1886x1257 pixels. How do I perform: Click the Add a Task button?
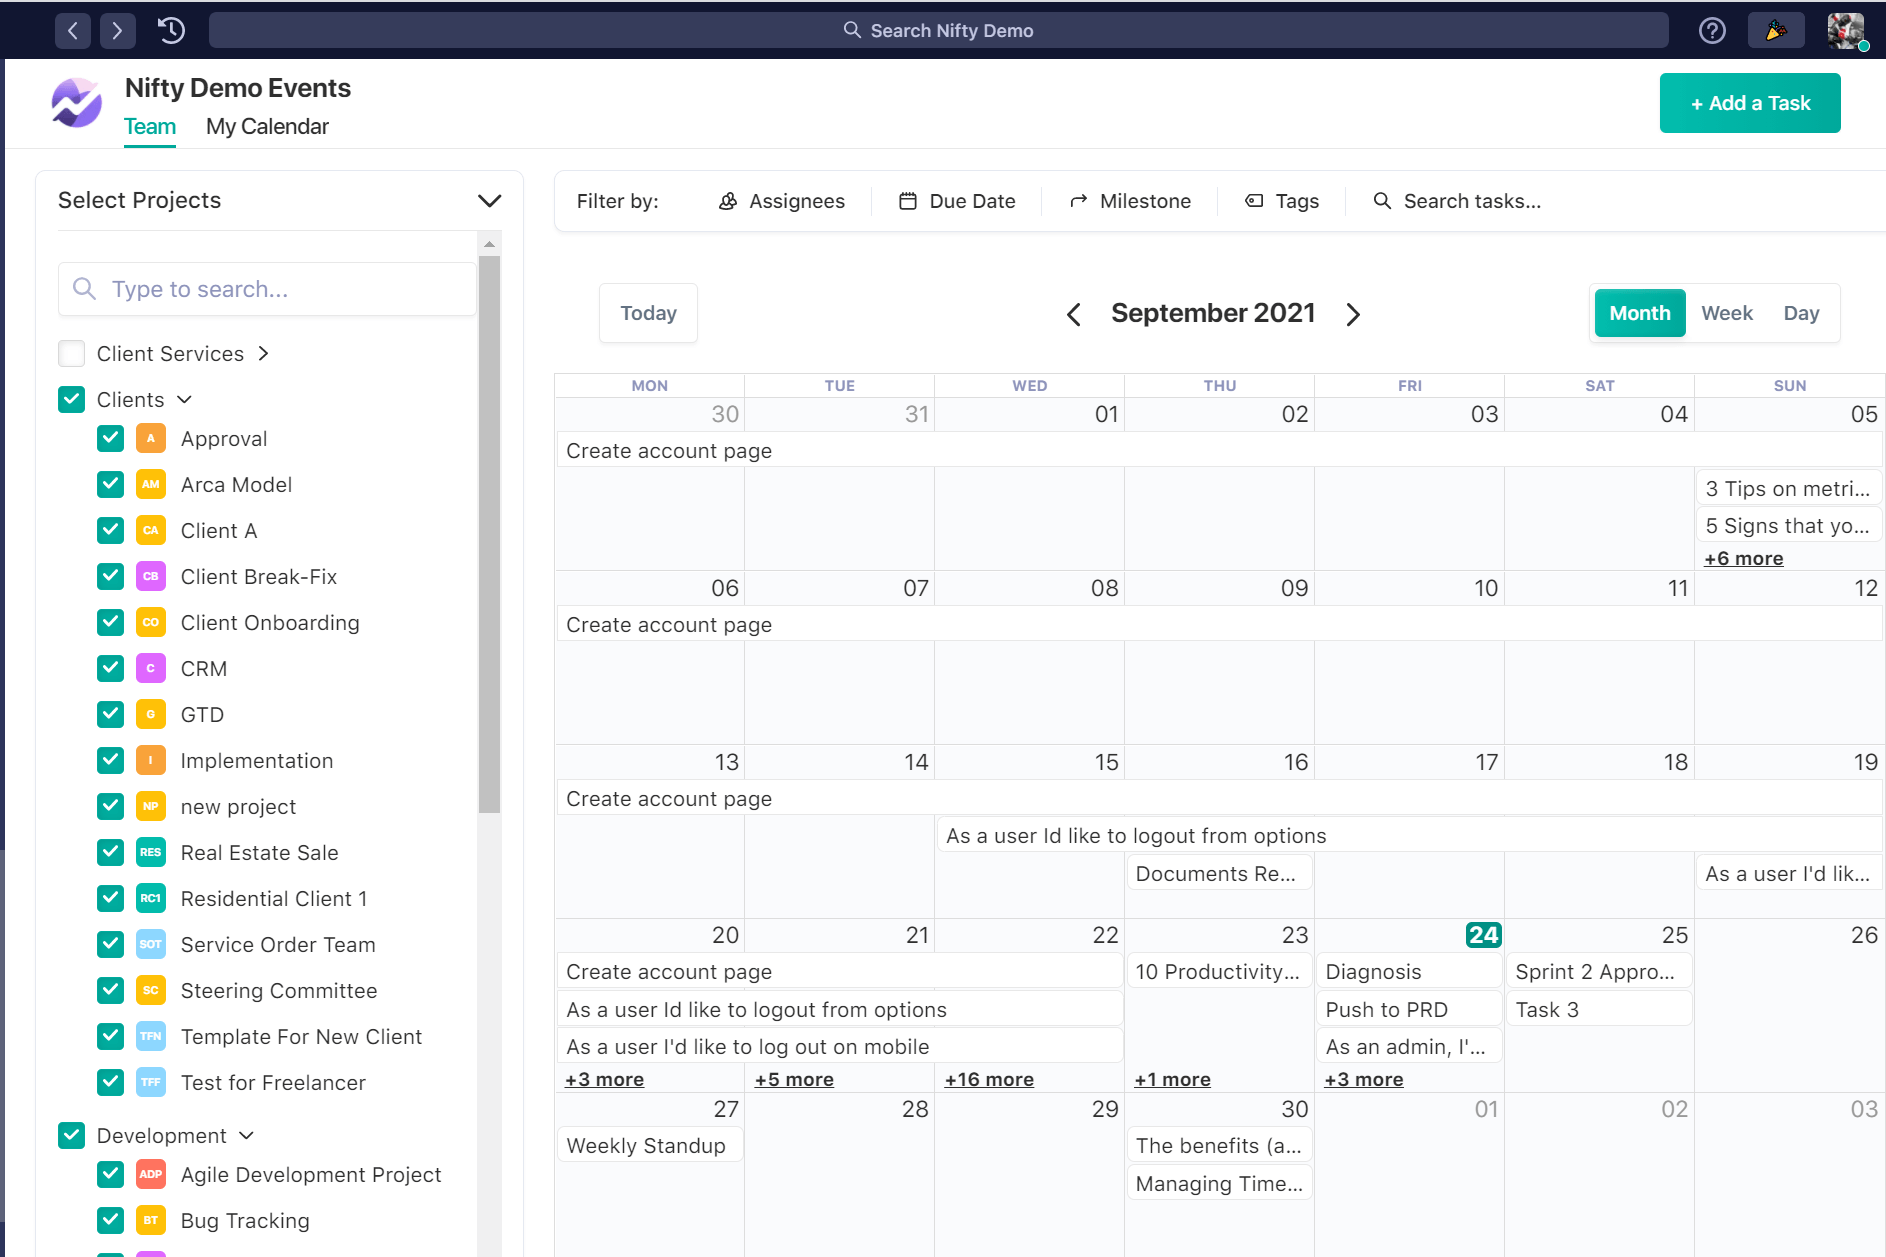(x=1750, y=103)
